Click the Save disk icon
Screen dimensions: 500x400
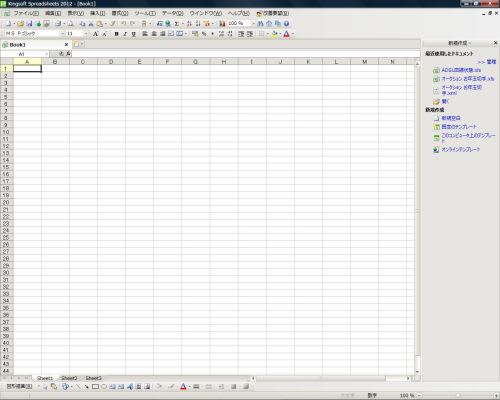(29, 24)
